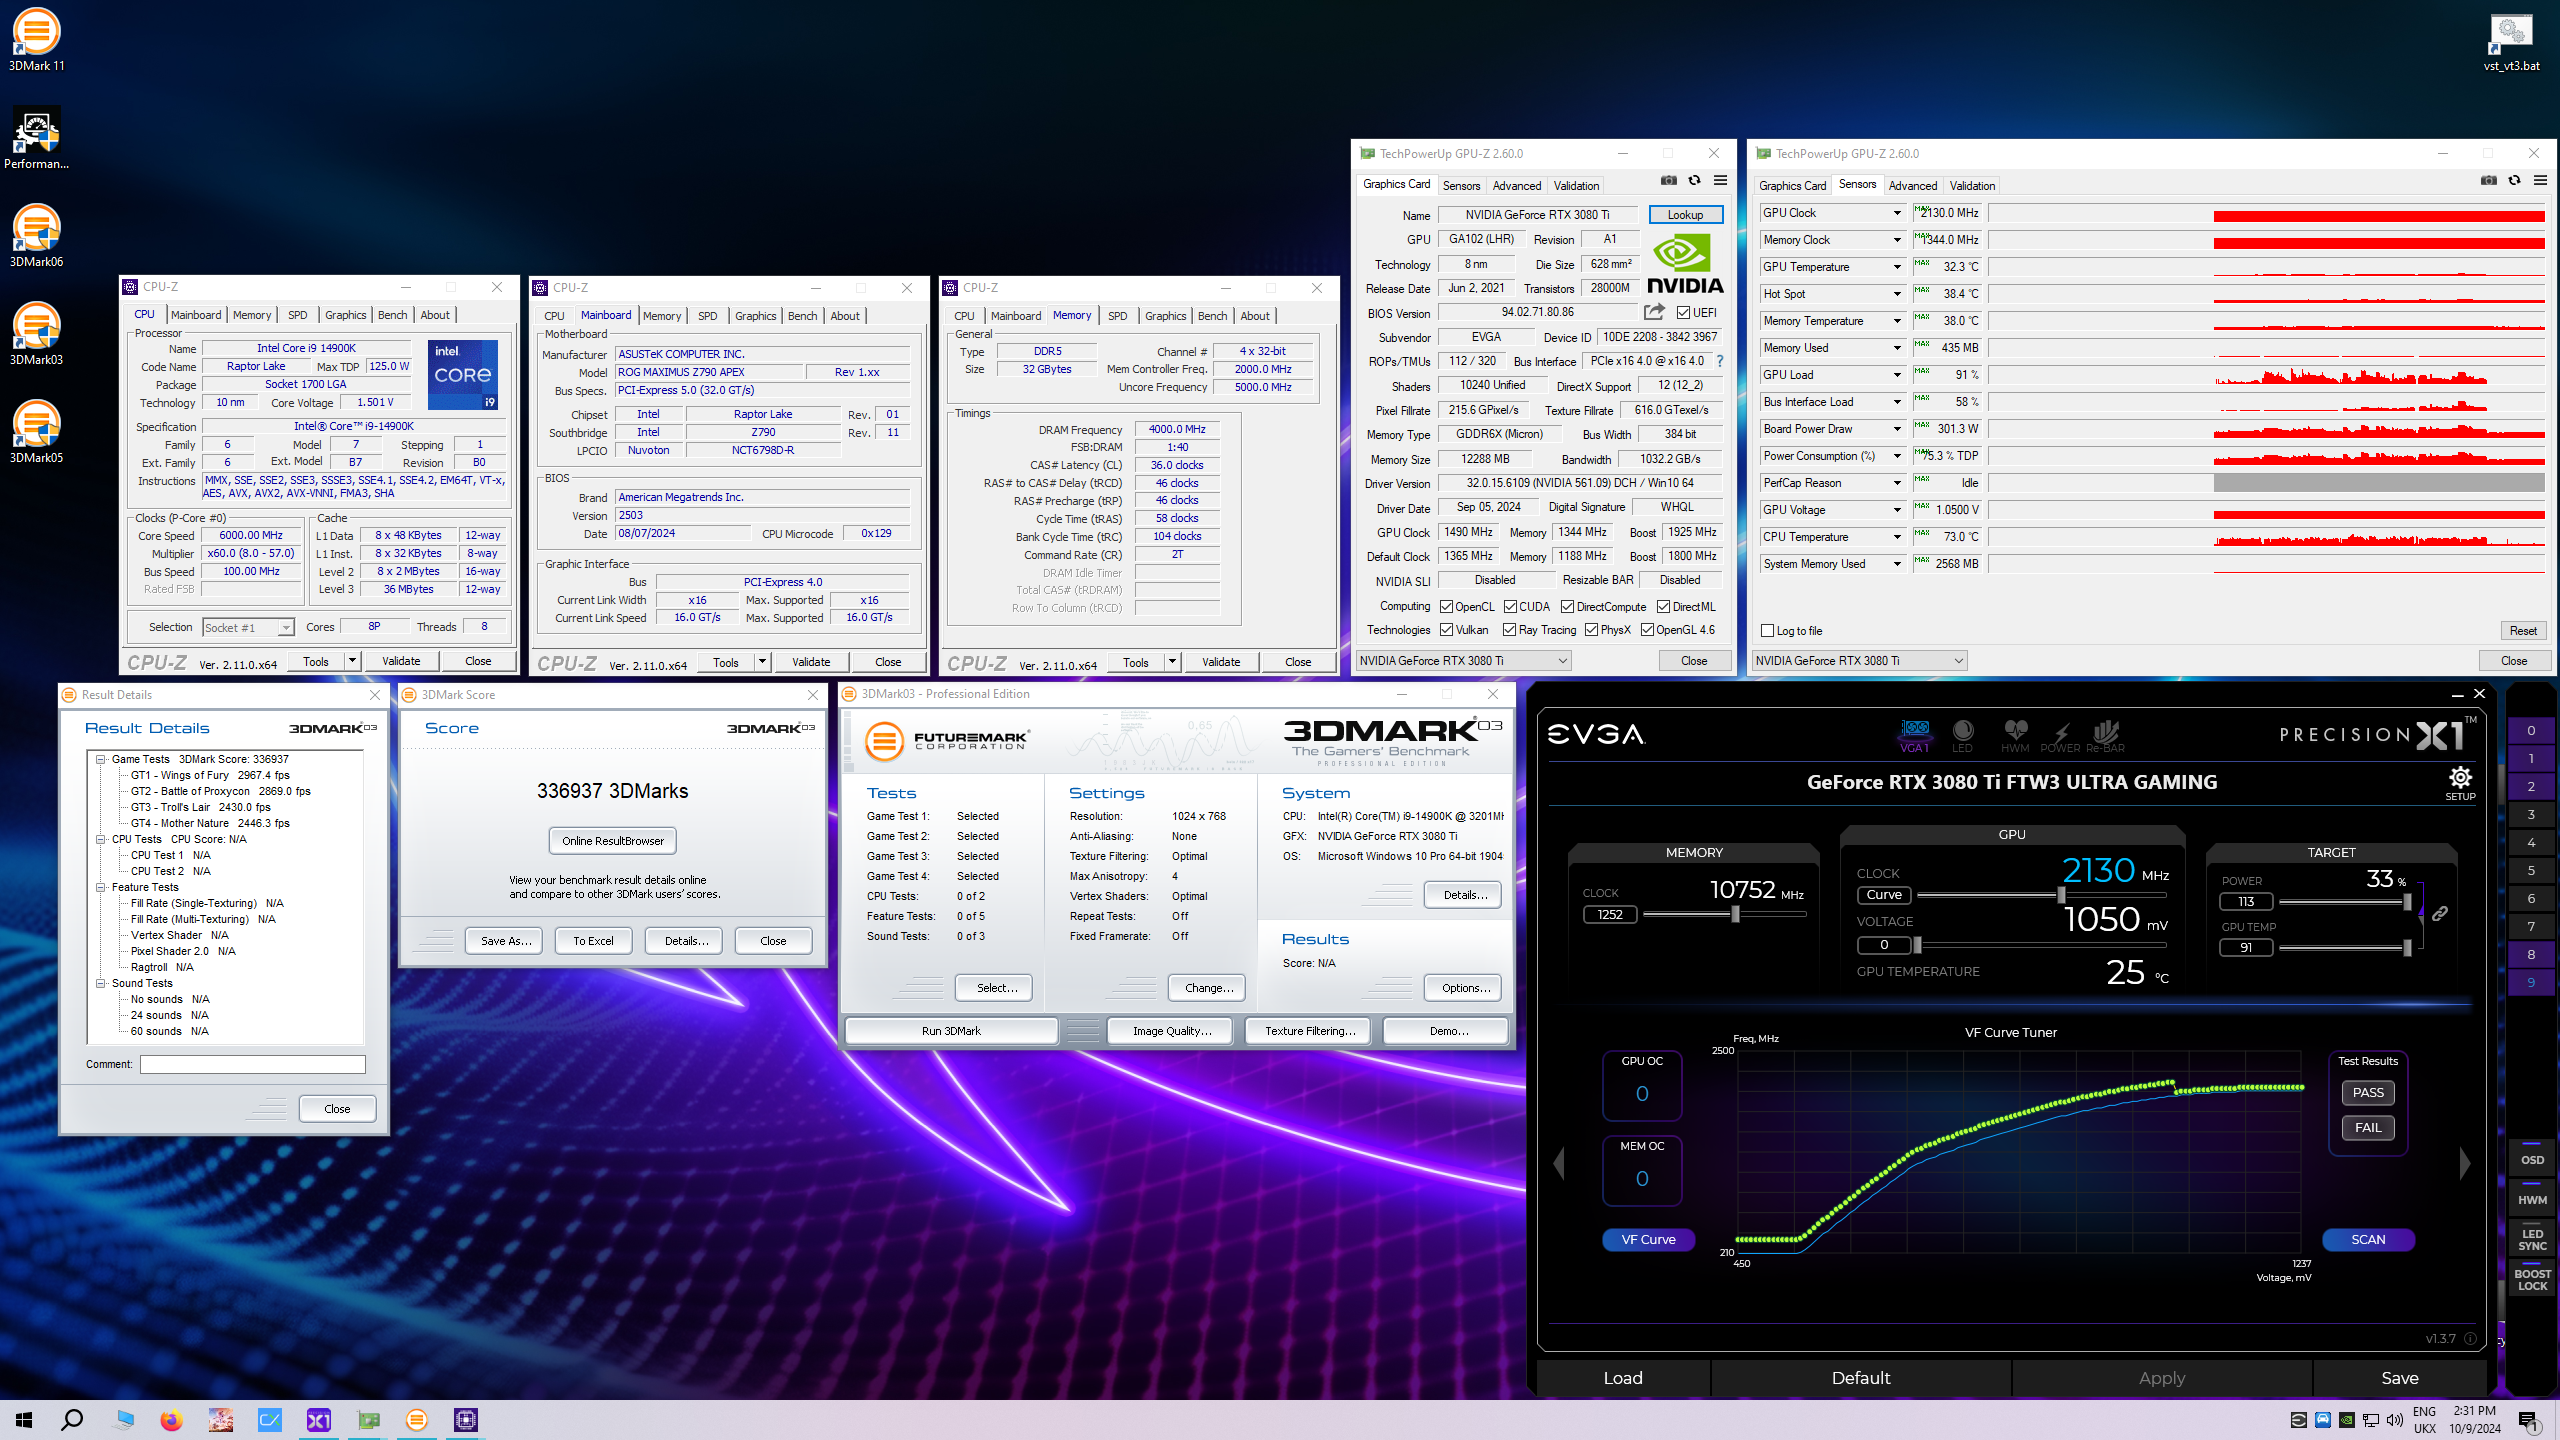
Task: Toggle the DirectML checkbox in GPU-Z
Action: click(1663, 607)
